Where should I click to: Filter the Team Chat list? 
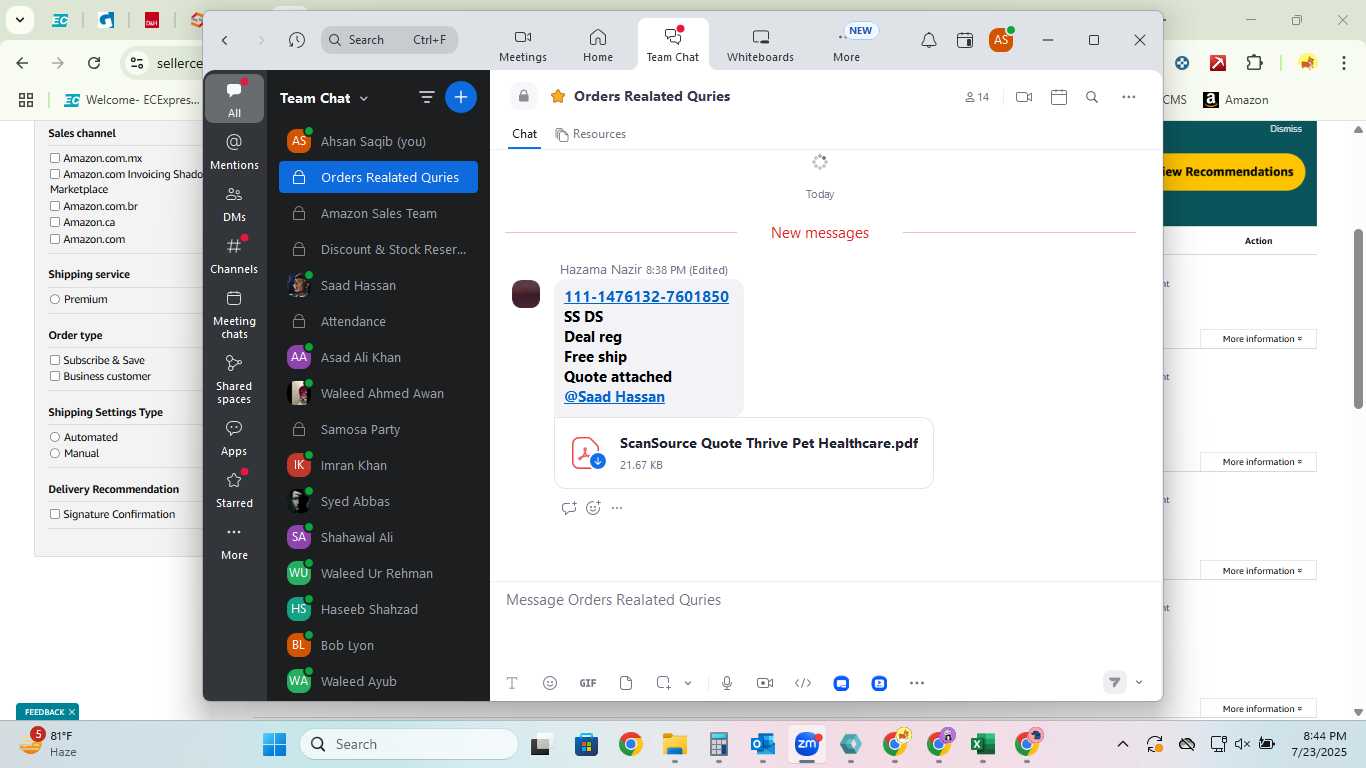point(427,98)
